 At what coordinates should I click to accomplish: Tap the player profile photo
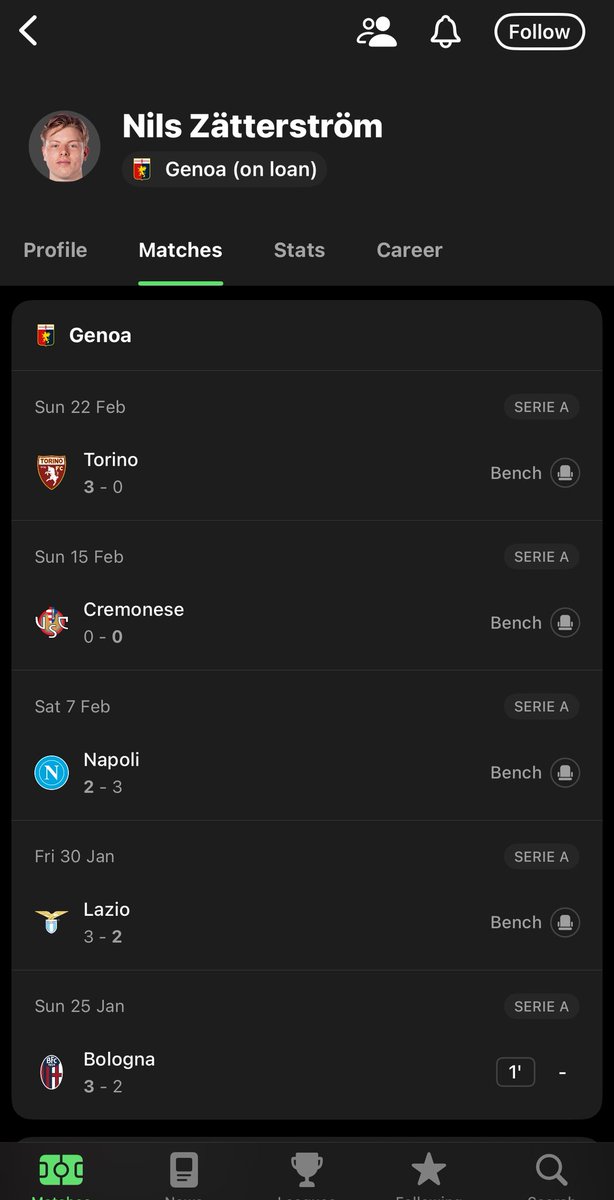click(x=65, y=147)
